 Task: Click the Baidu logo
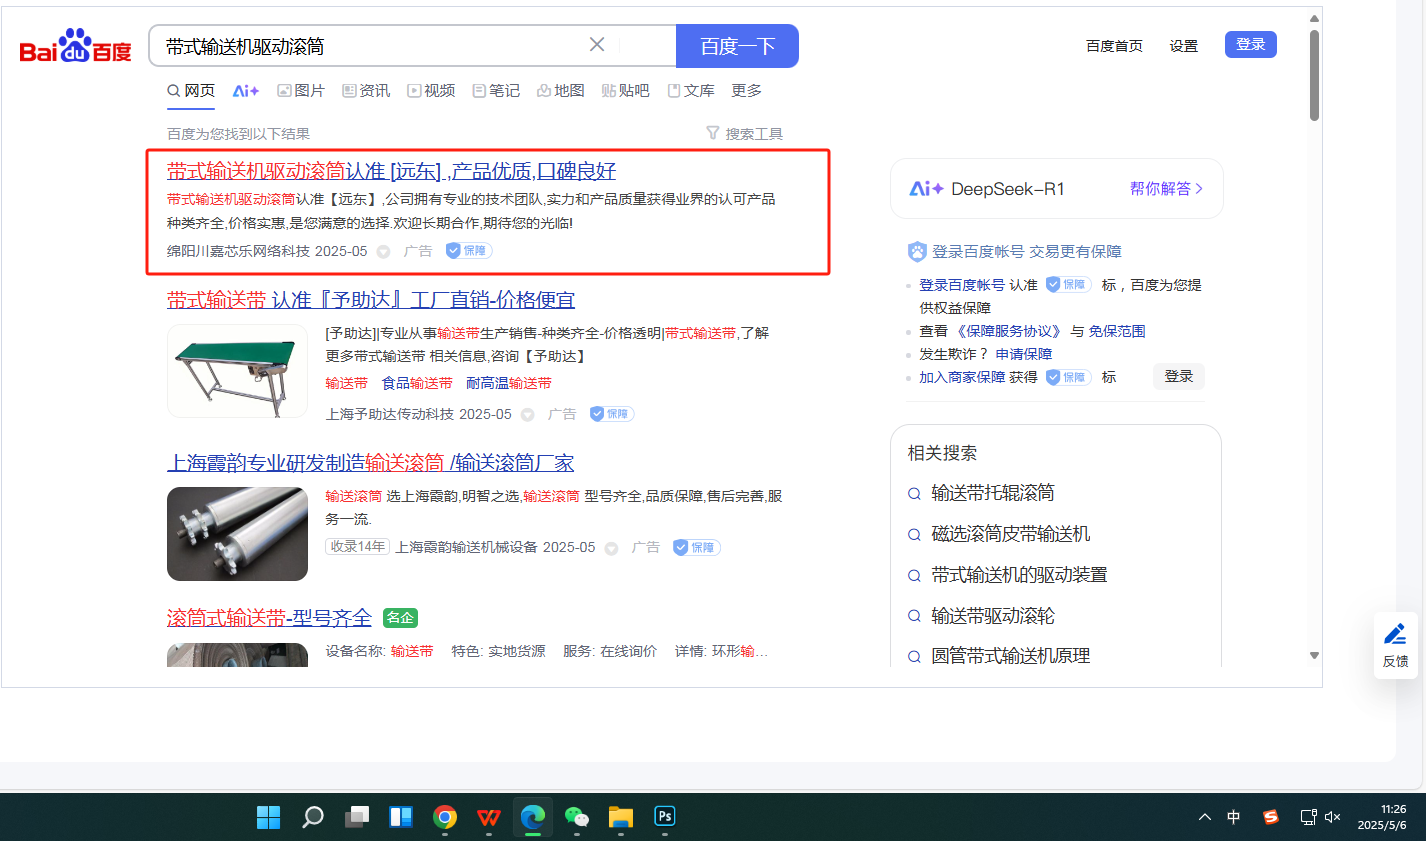click(x=76, y=46)
